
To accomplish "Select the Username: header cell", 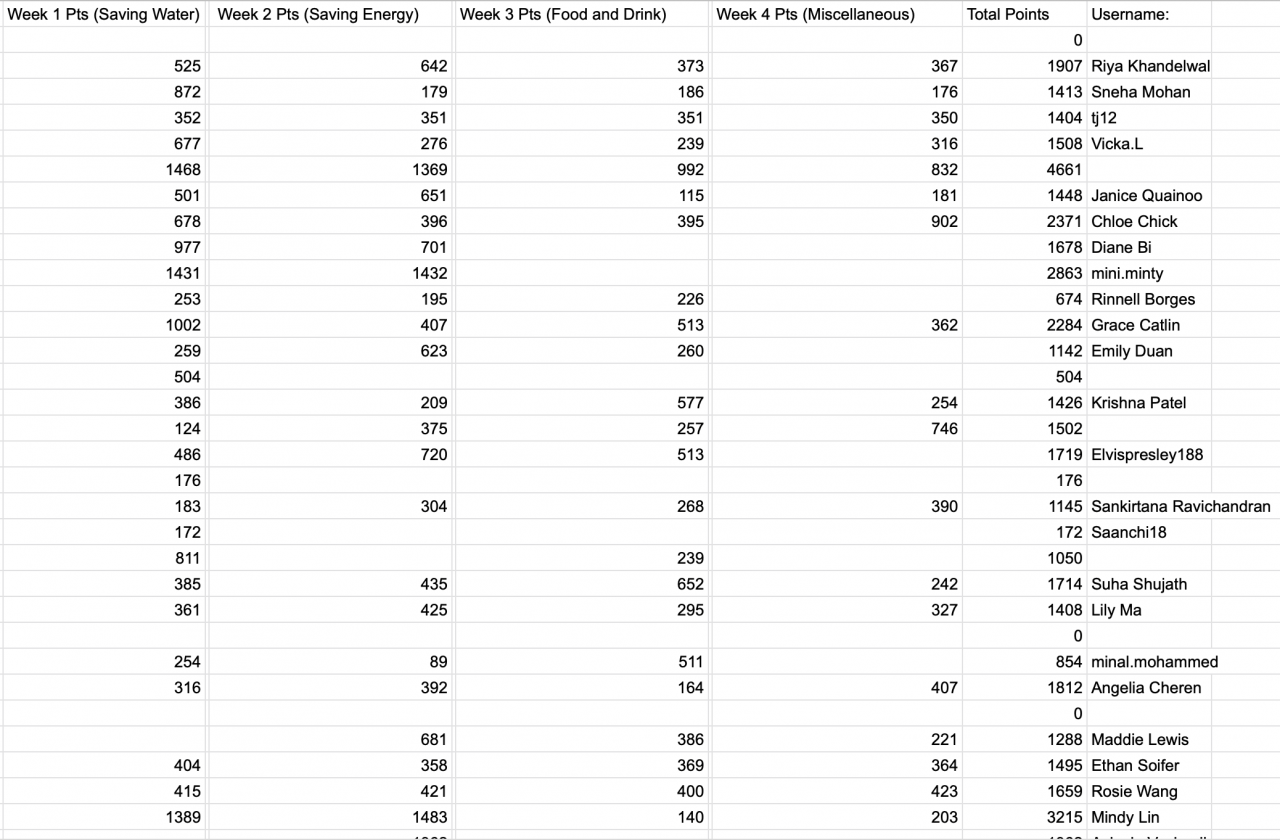I will point(1130,14).
